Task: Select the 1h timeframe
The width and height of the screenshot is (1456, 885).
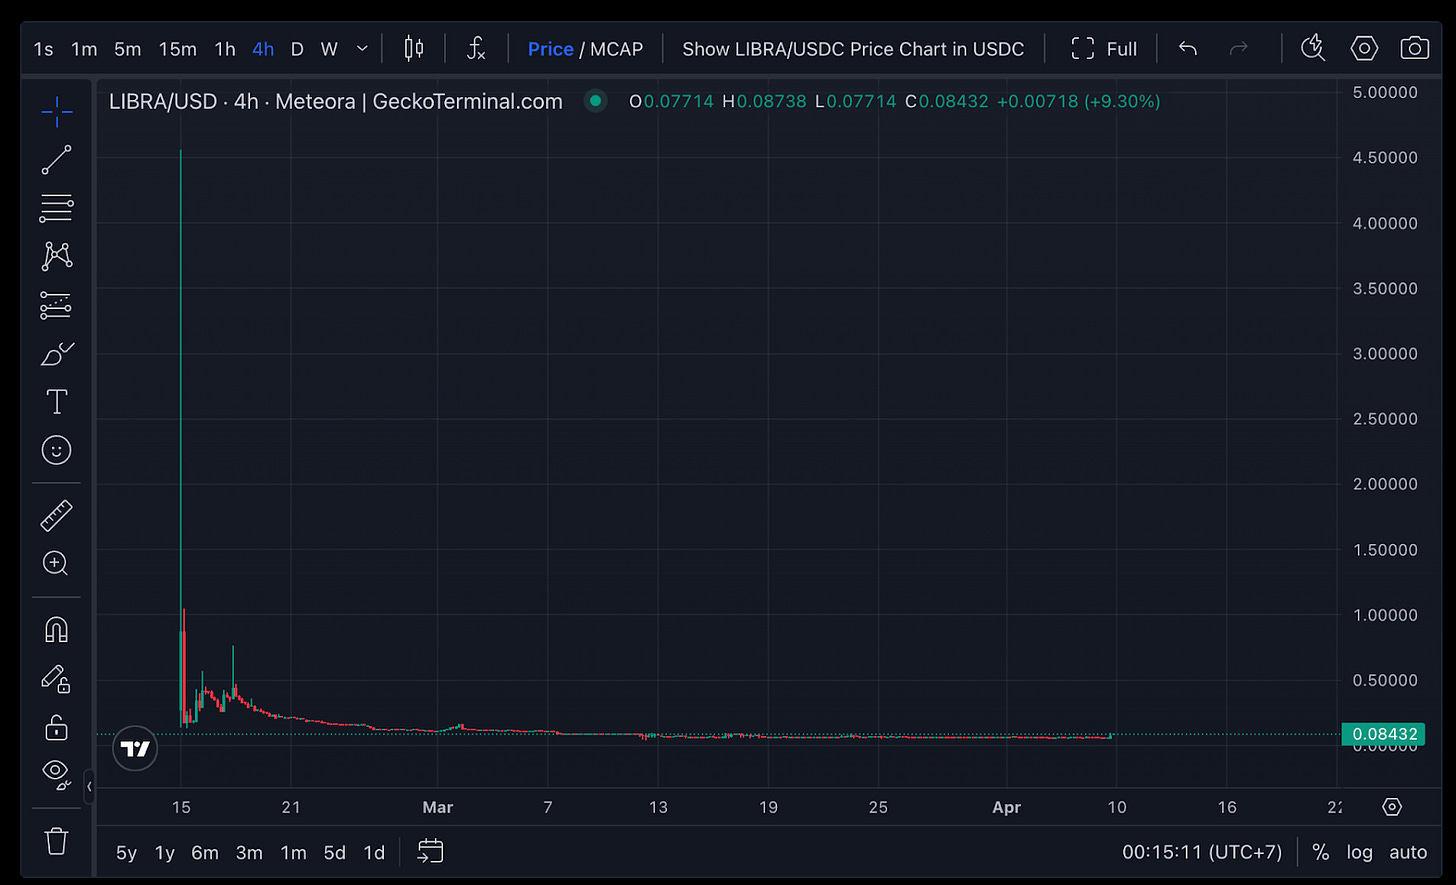Action: click(225, 48)
